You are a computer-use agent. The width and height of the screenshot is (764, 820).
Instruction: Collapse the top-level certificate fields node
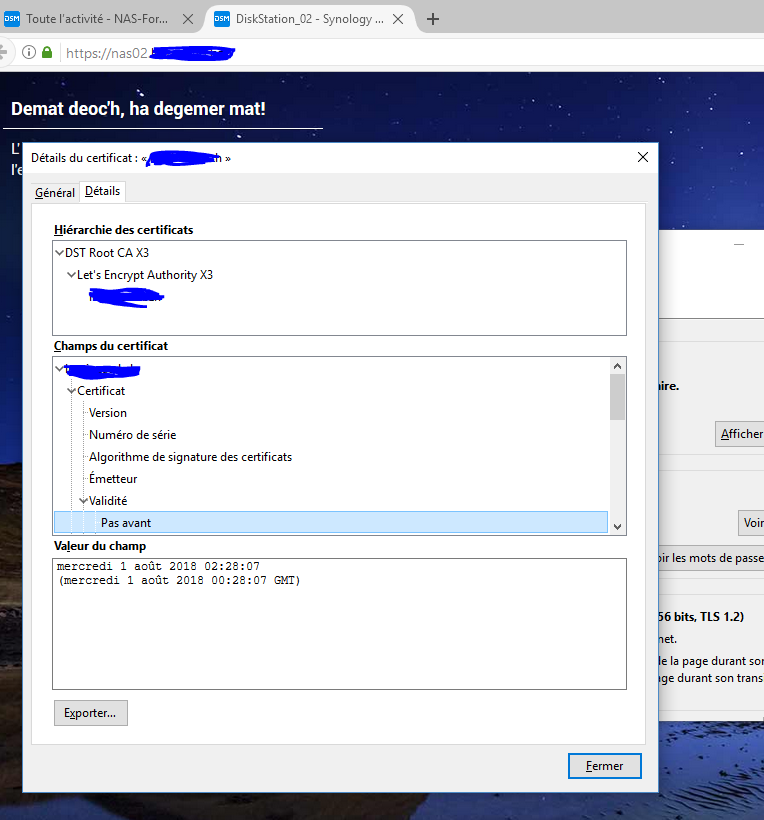59,369
